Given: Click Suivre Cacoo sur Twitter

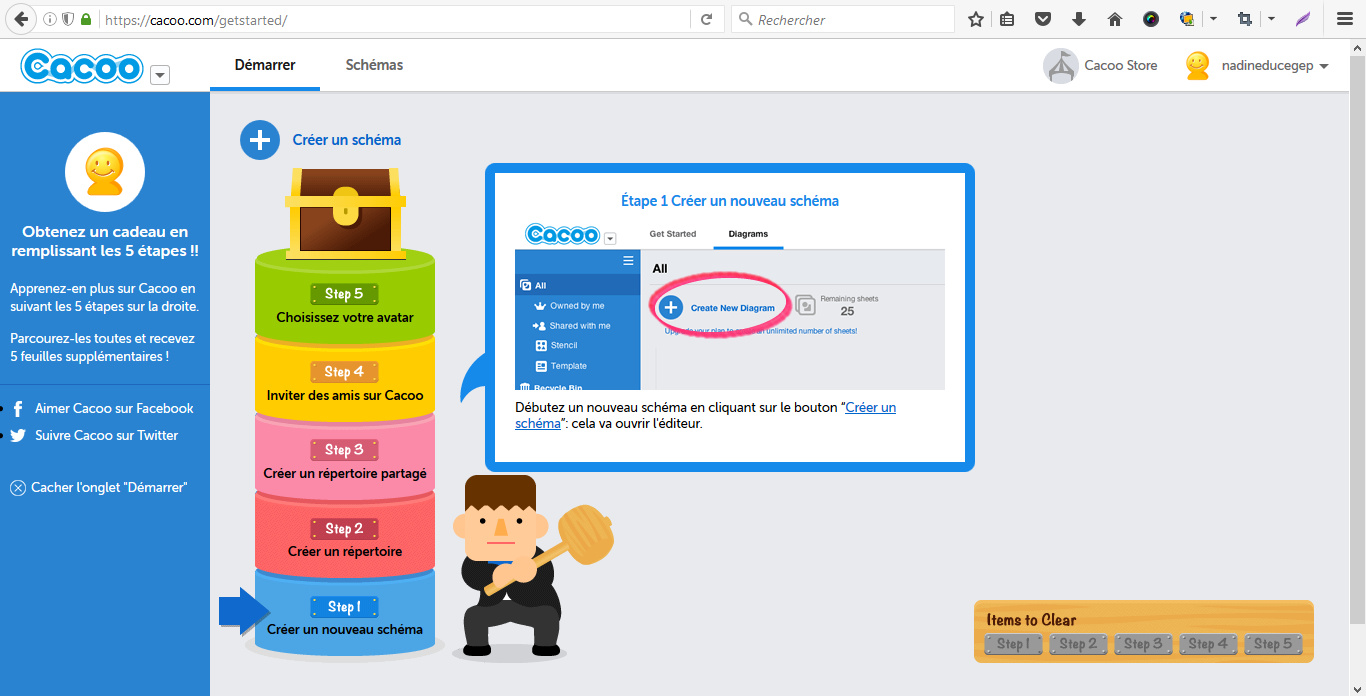Looking at the screenshot, I should tap(106, 435).
